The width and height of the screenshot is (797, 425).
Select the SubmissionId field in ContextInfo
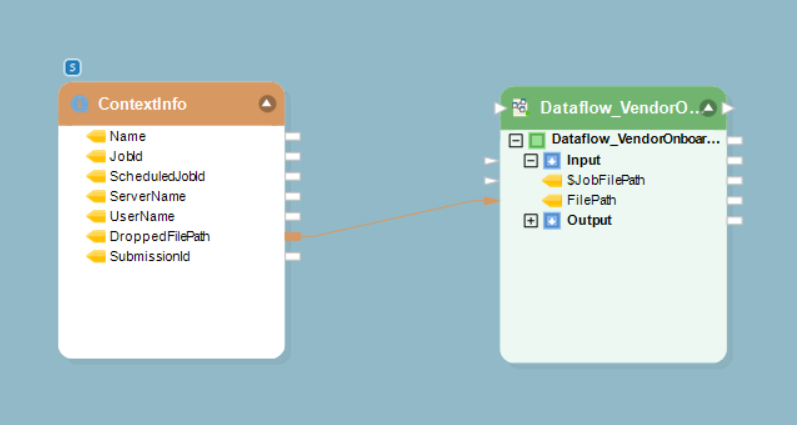(x=149, y=256)
